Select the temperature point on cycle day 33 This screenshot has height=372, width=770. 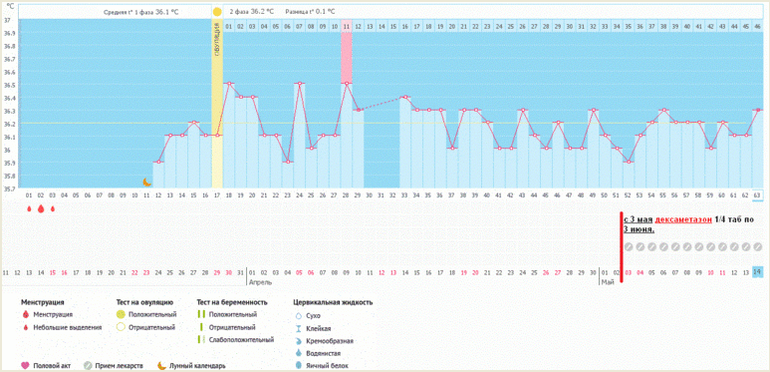(406, 97)
